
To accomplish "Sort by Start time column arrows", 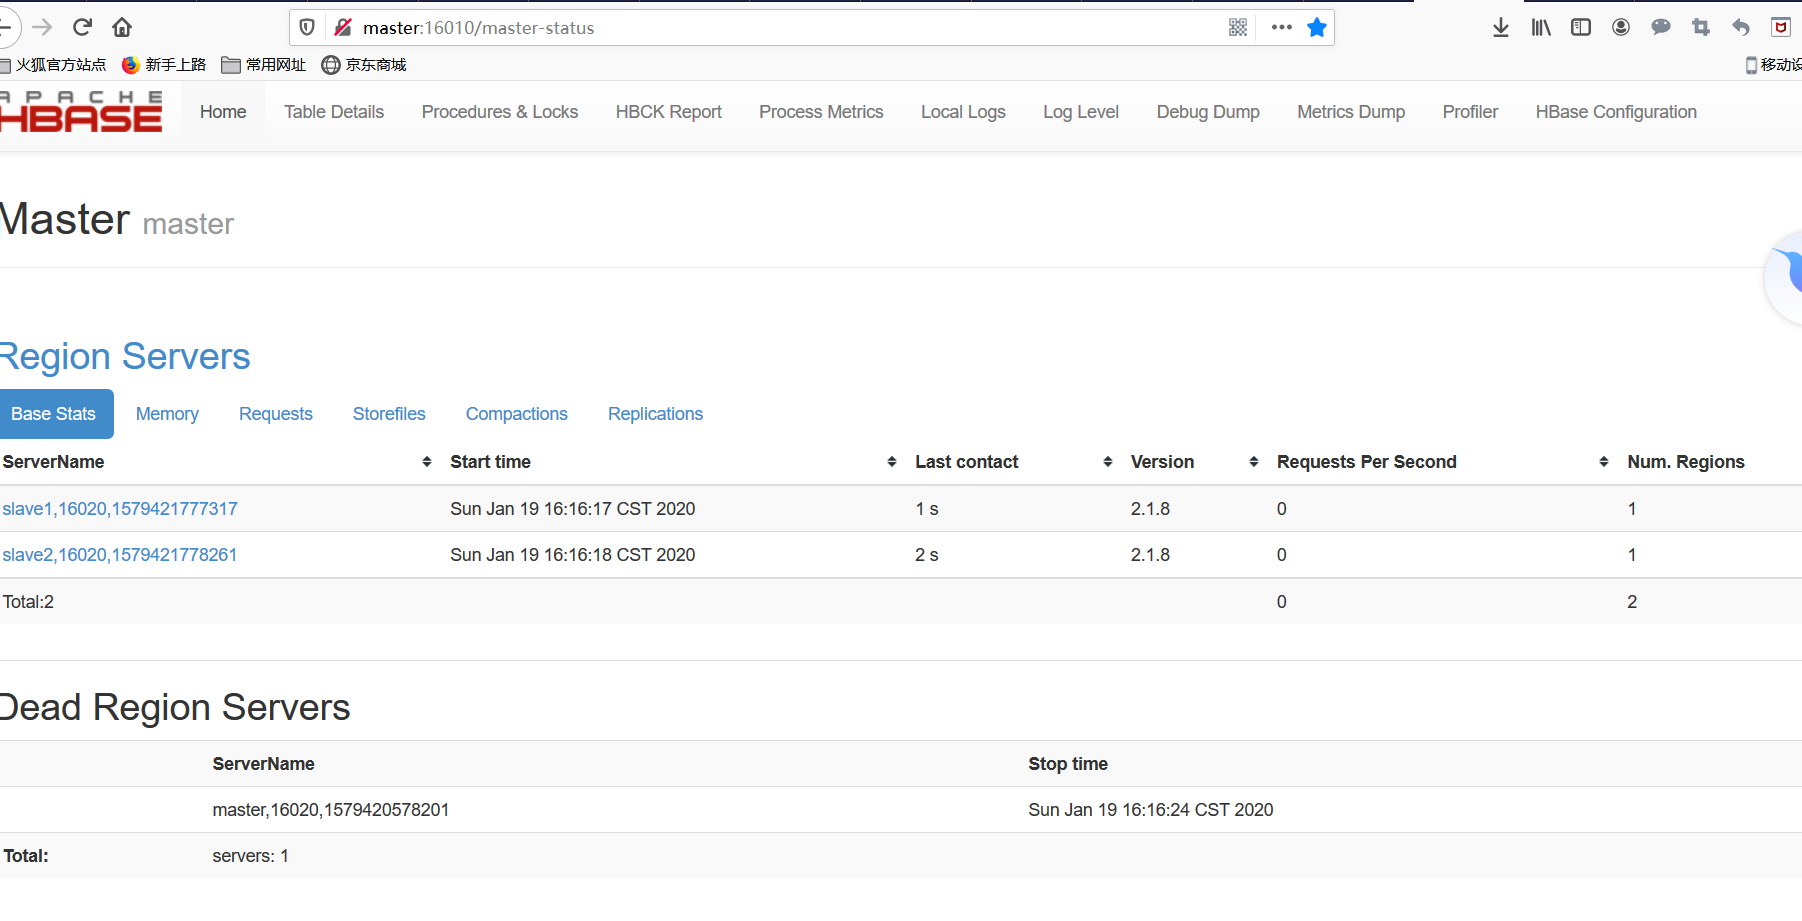I will click(892, 462).
